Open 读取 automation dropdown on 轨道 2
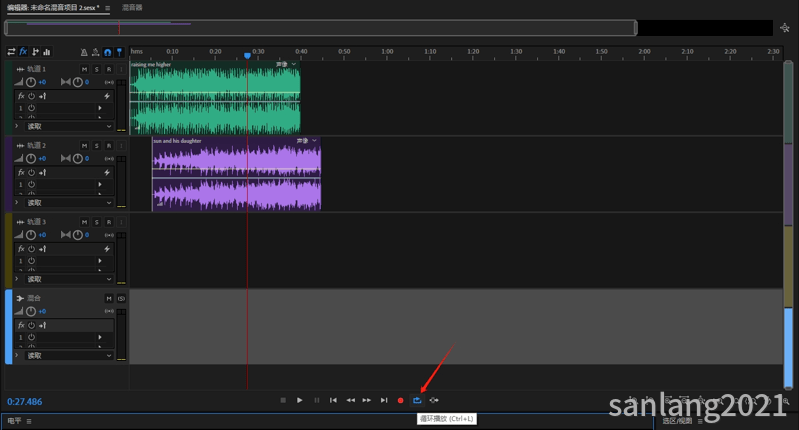The width and height of the screenshot is (799, 430). click(x=69, y=203)
